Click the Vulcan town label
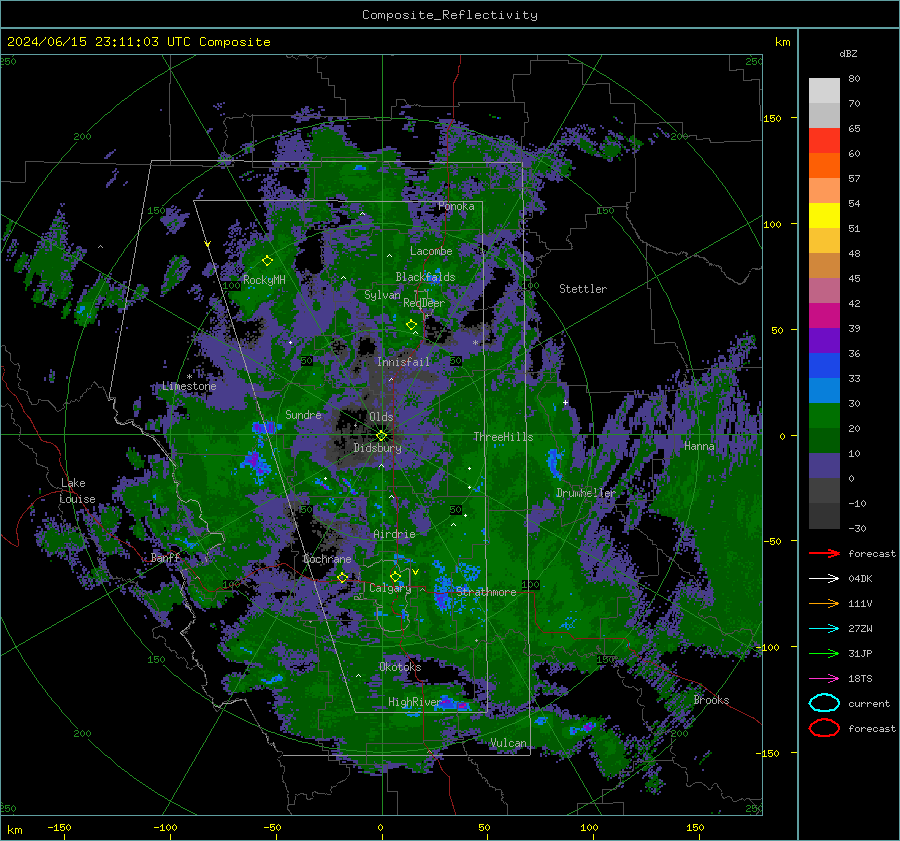The image size is (900, 841). (x=508, y=743)
